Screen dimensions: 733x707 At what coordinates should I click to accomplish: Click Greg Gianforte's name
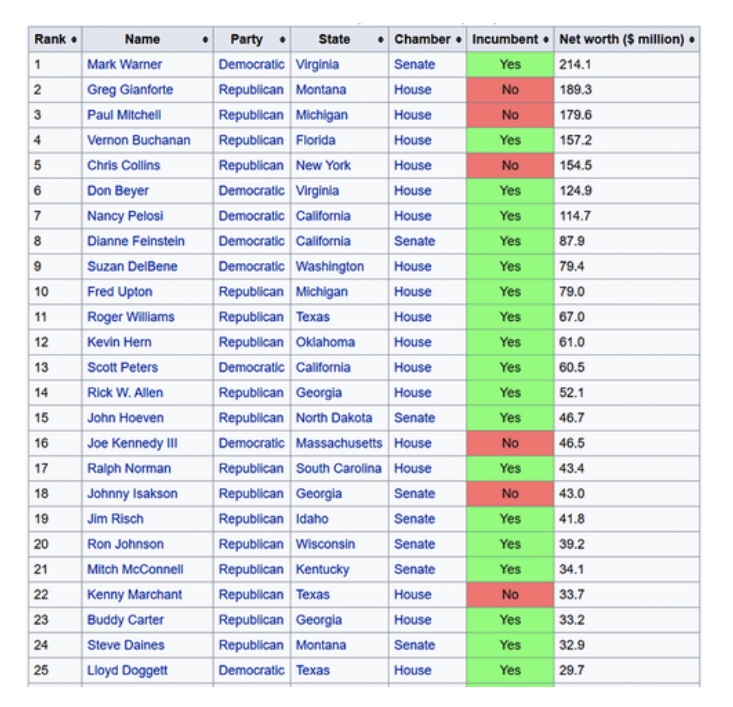[x=130, y=90]
